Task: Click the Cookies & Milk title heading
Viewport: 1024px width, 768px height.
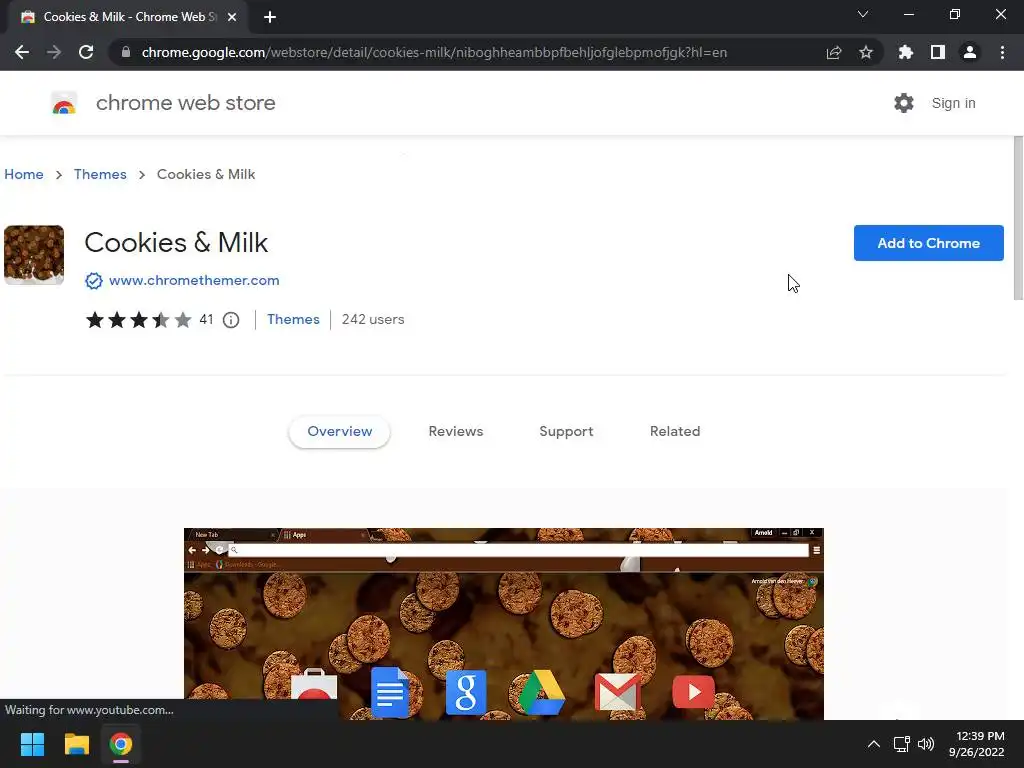Action: [x=176, y=243]
